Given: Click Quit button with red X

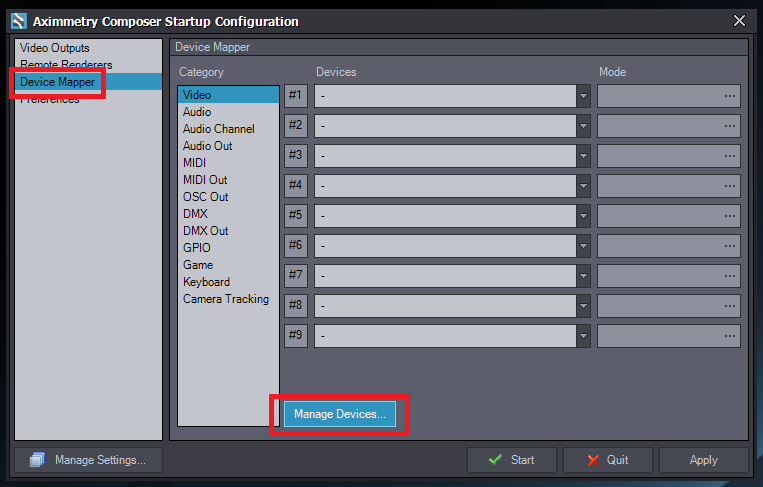Looking at the screenshot, I should click(608, 460).
